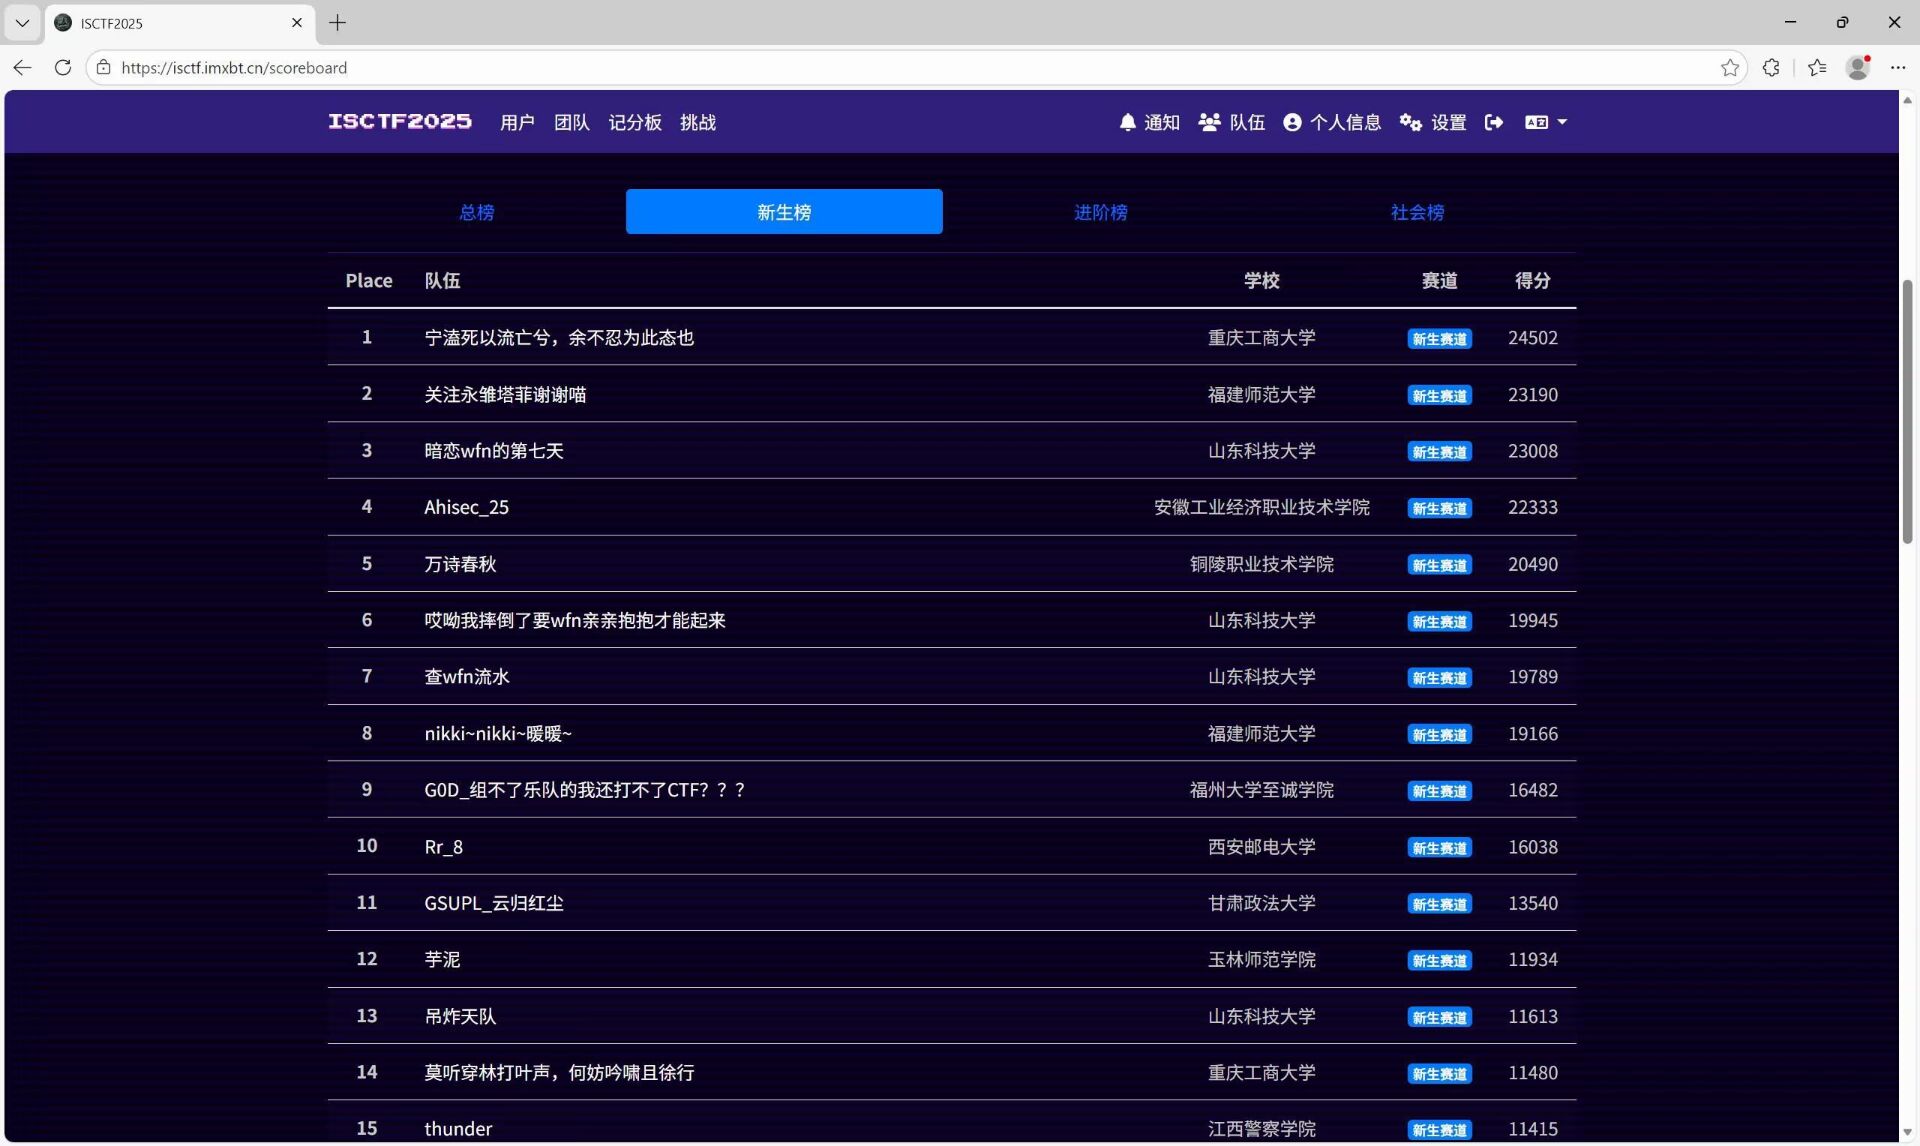Open the ISCTF2025 home logo
Image resolution: width=1920 pixels, height=1146 pixels.
pyautogui.click(x=400, y=122)
